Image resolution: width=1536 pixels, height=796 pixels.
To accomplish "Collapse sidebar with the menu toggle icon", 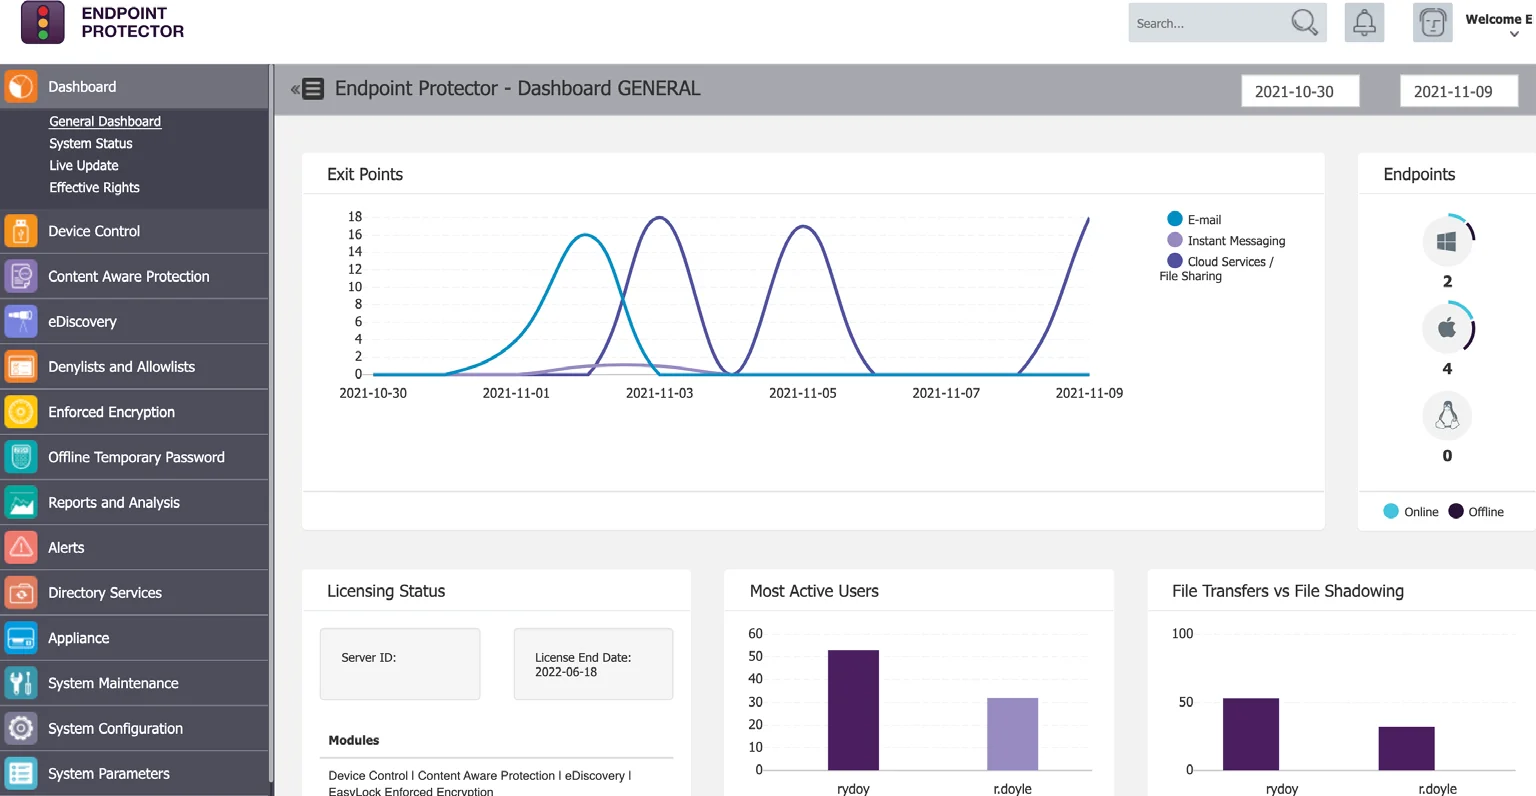I will [x=307, y=89].
